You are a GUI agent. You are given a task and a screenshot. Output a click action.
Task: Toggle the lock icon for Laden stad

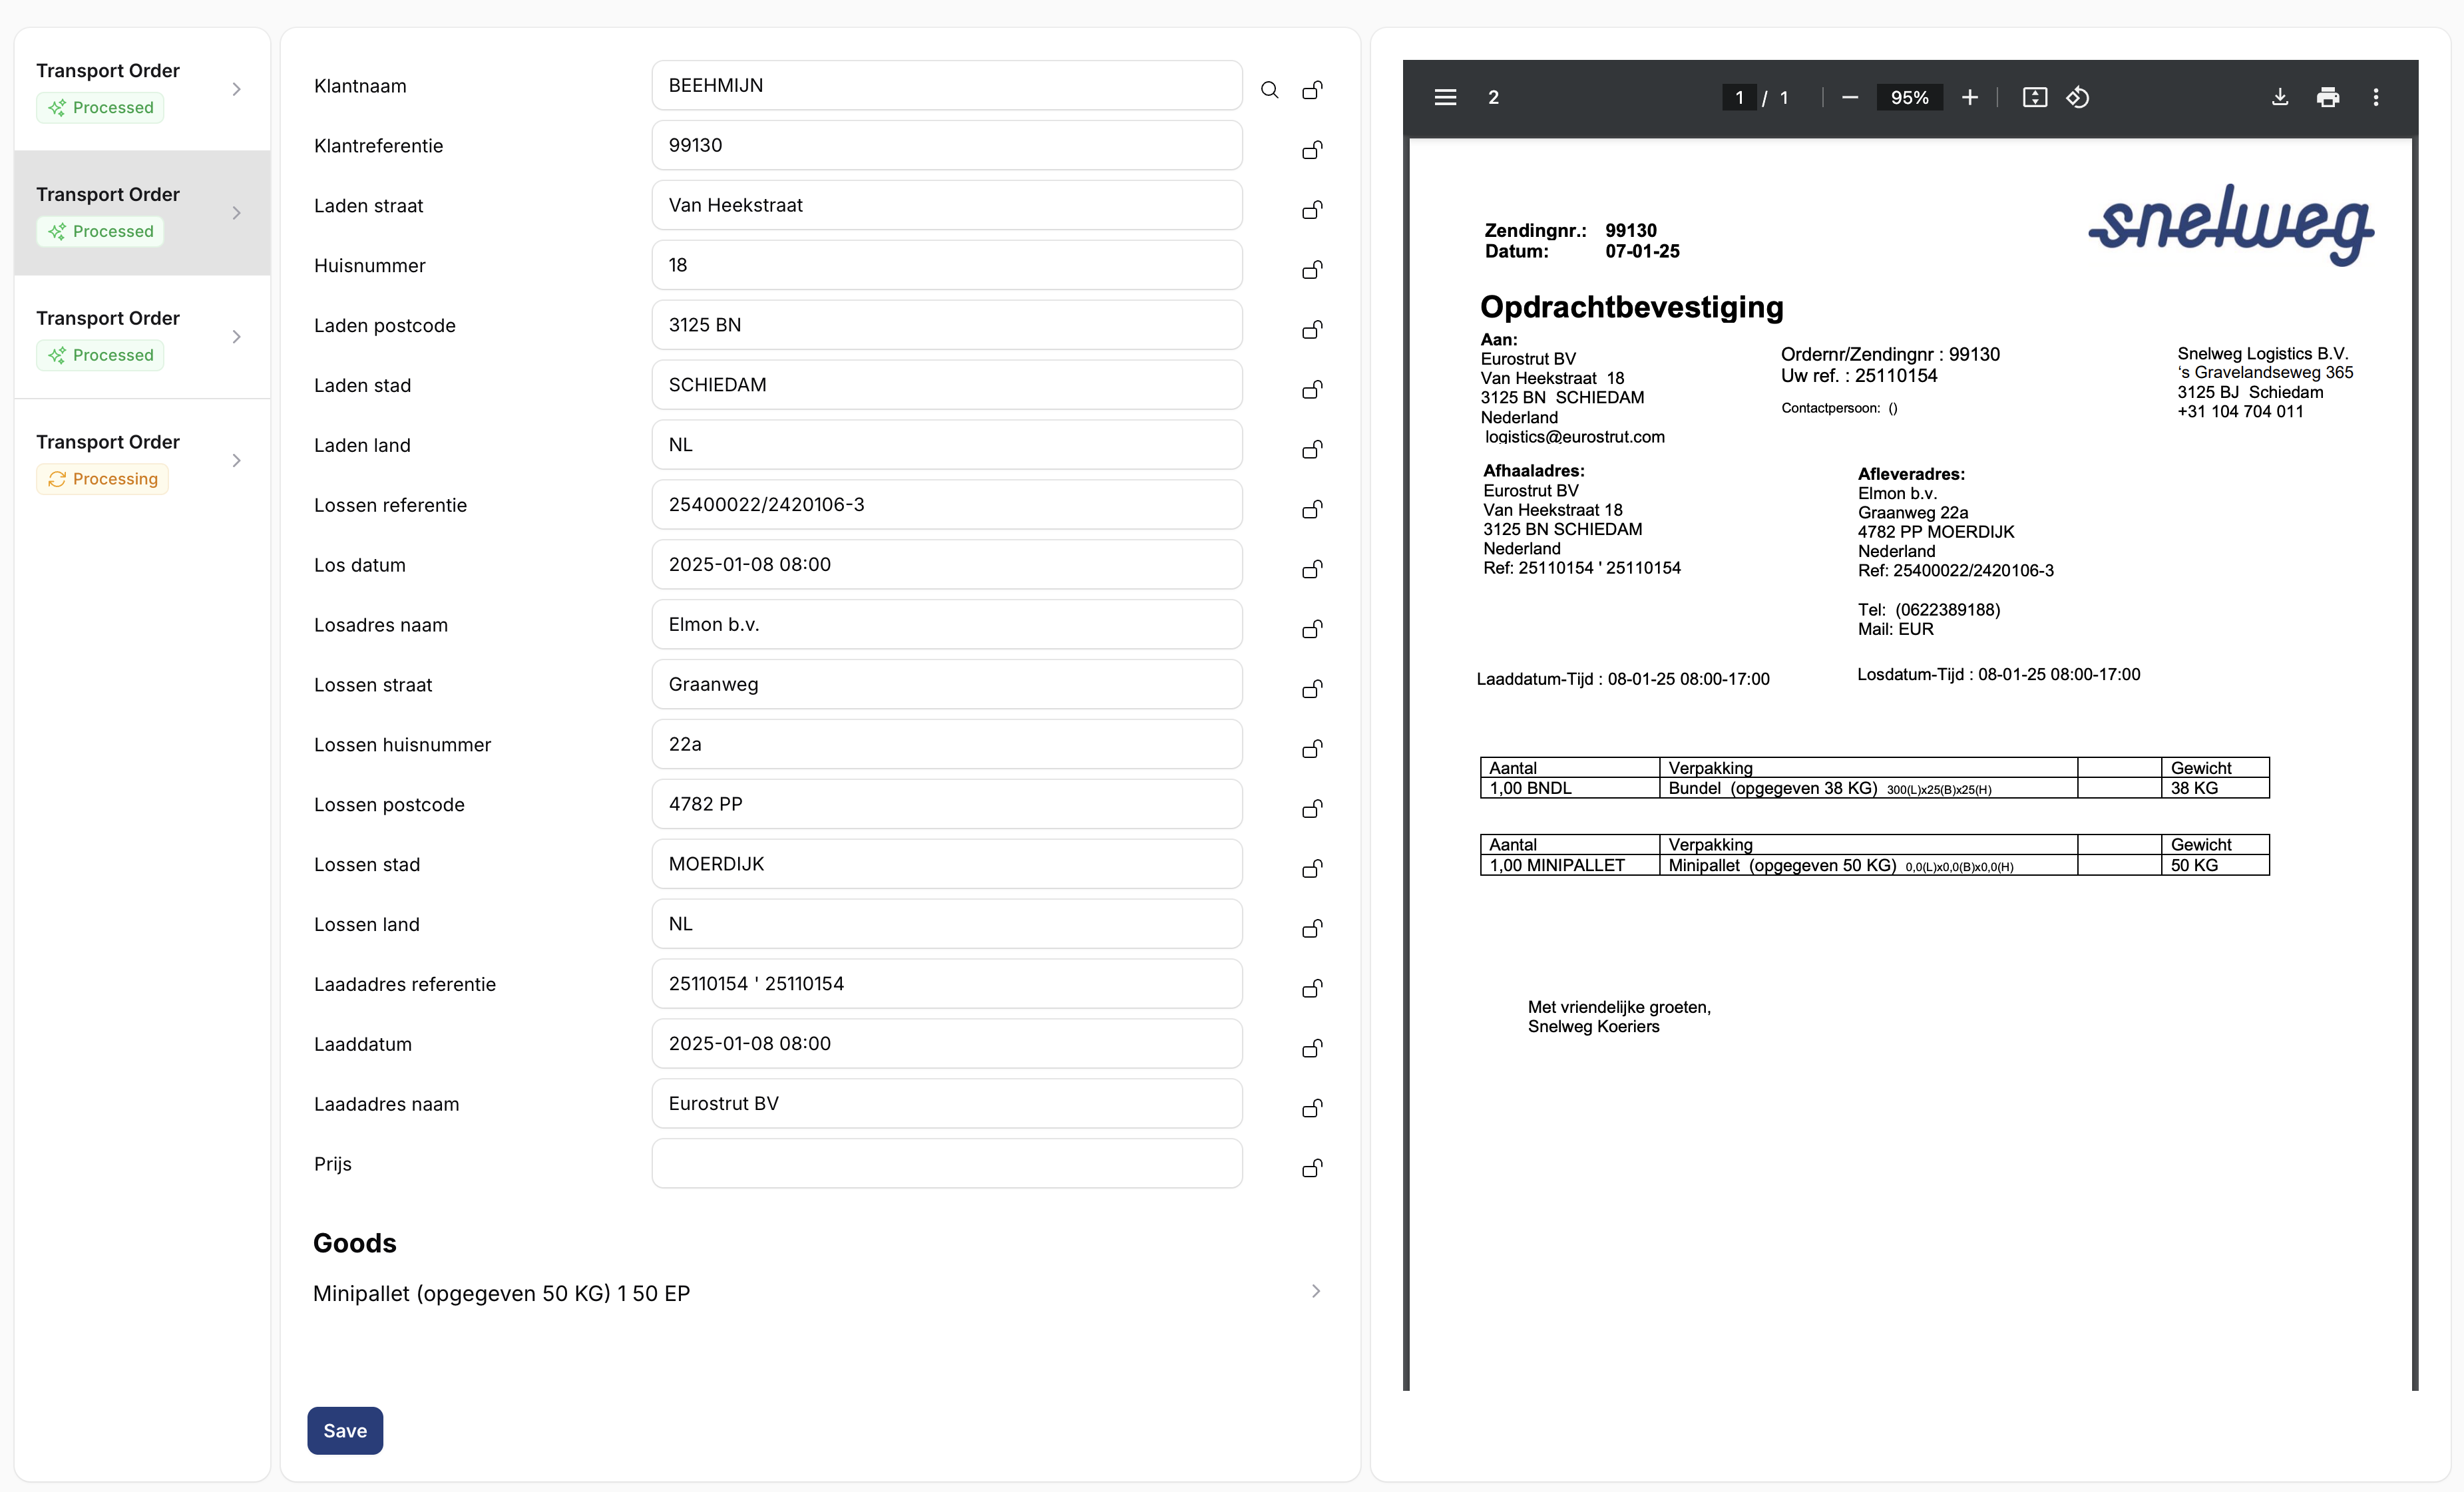1312,390
